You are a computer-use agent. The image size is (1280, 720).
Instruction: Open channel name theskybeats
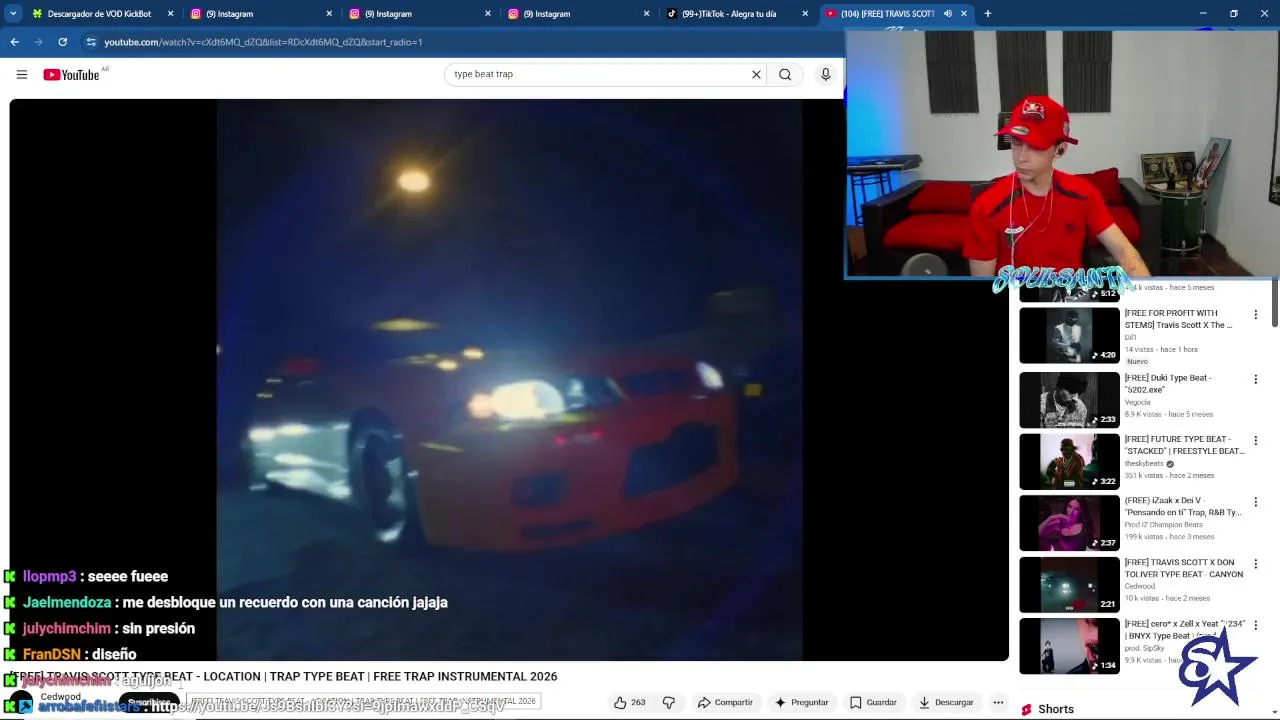click(1145, 464)
